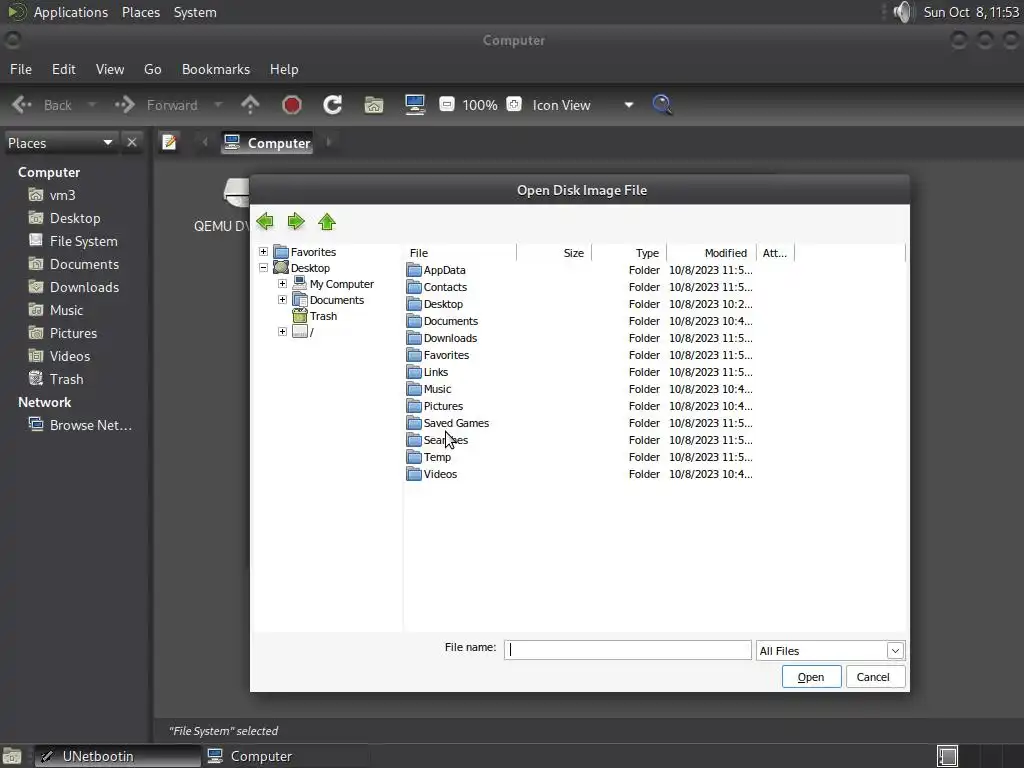The image size is (1024, 768).
Task: Open the File menu
Action: coord(21,69)
